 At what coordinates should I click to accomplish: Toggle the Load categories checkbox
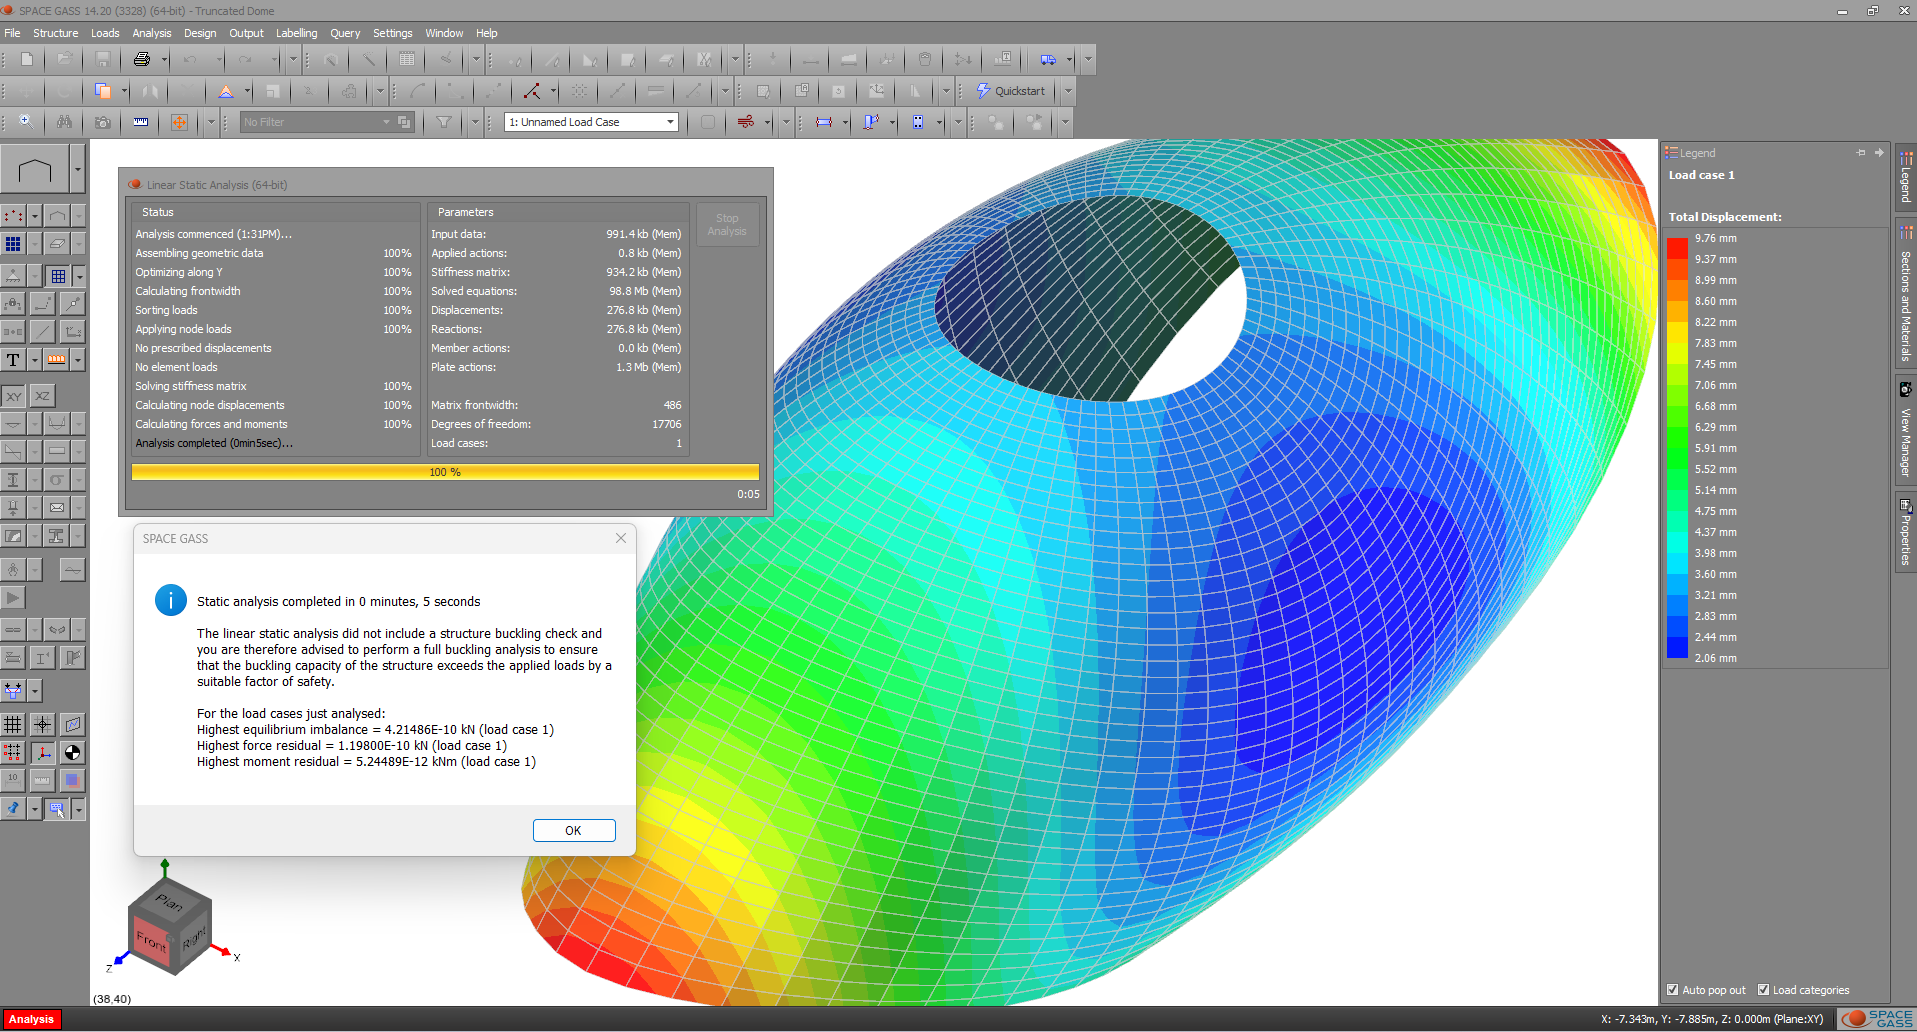pos(1763,990)
